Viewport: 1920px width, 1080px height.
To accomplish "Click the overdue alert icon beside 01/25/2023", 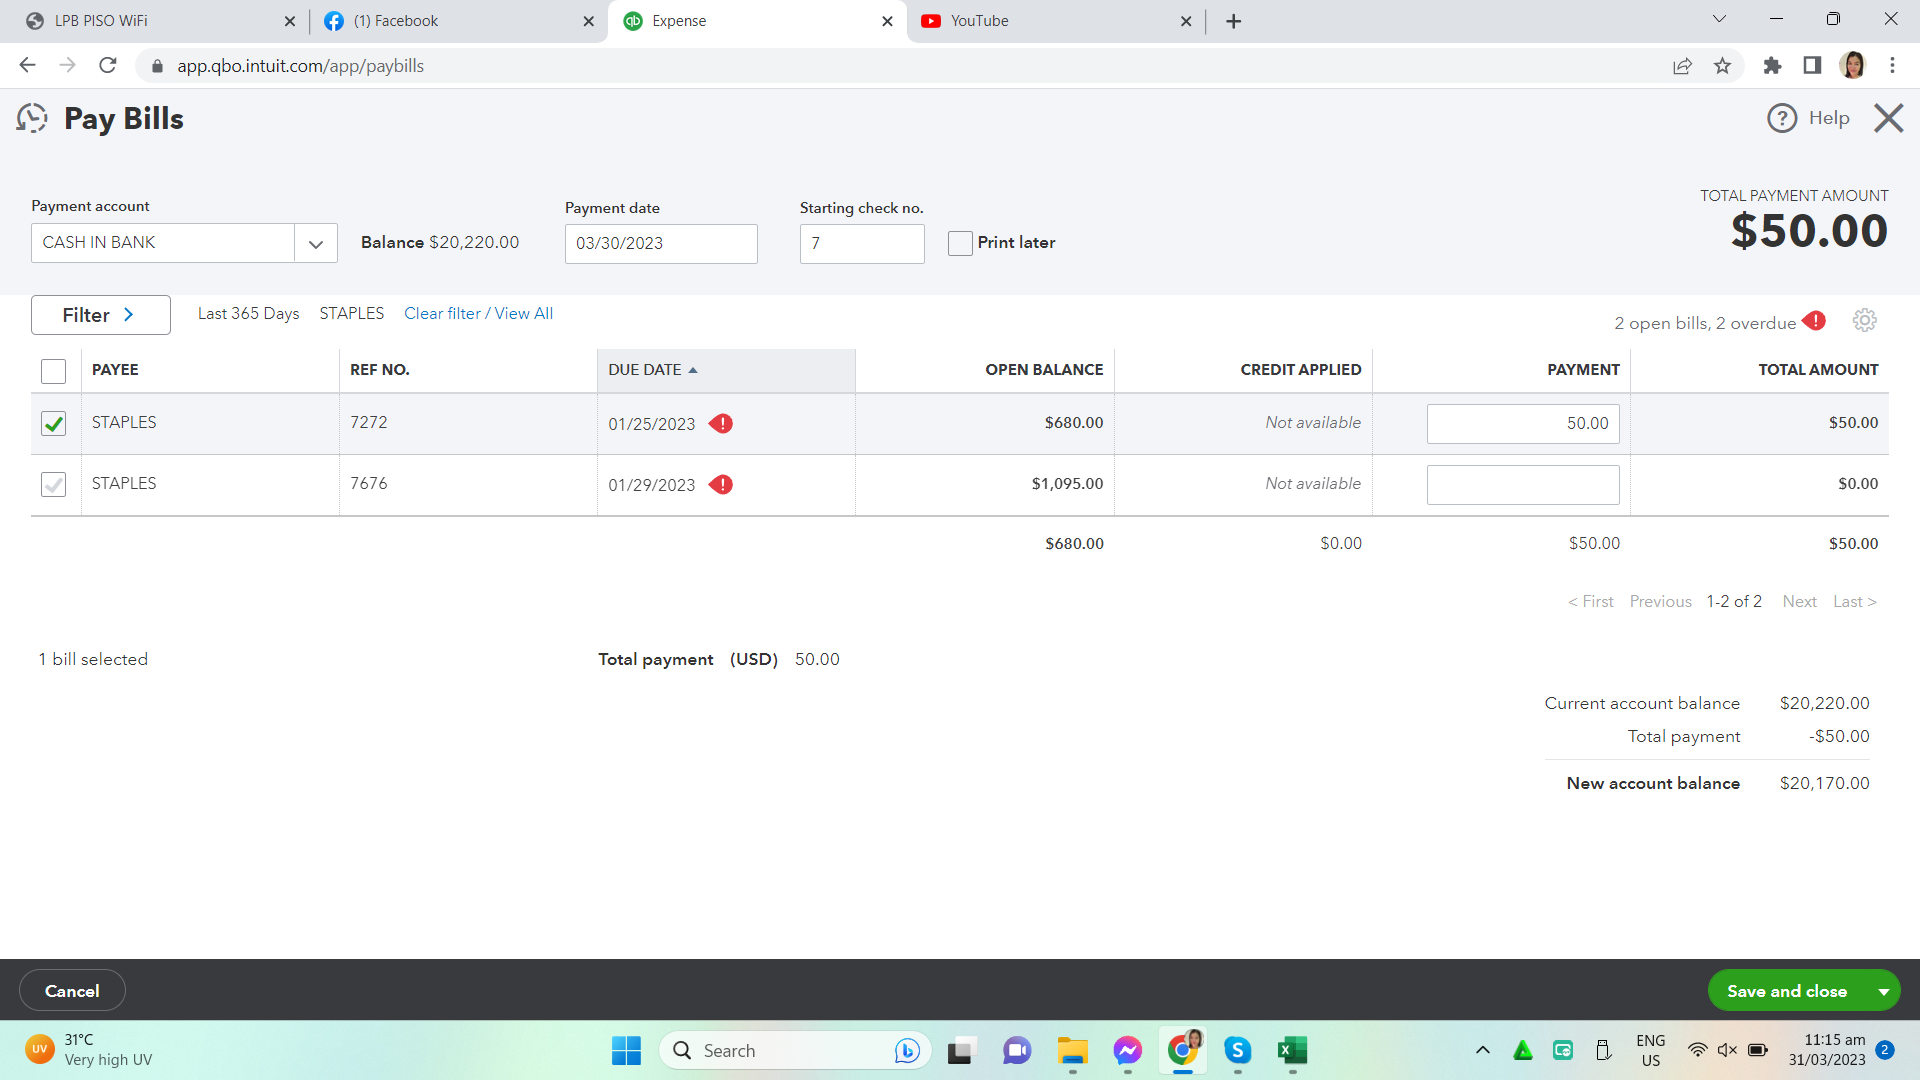I will (721, 424).
